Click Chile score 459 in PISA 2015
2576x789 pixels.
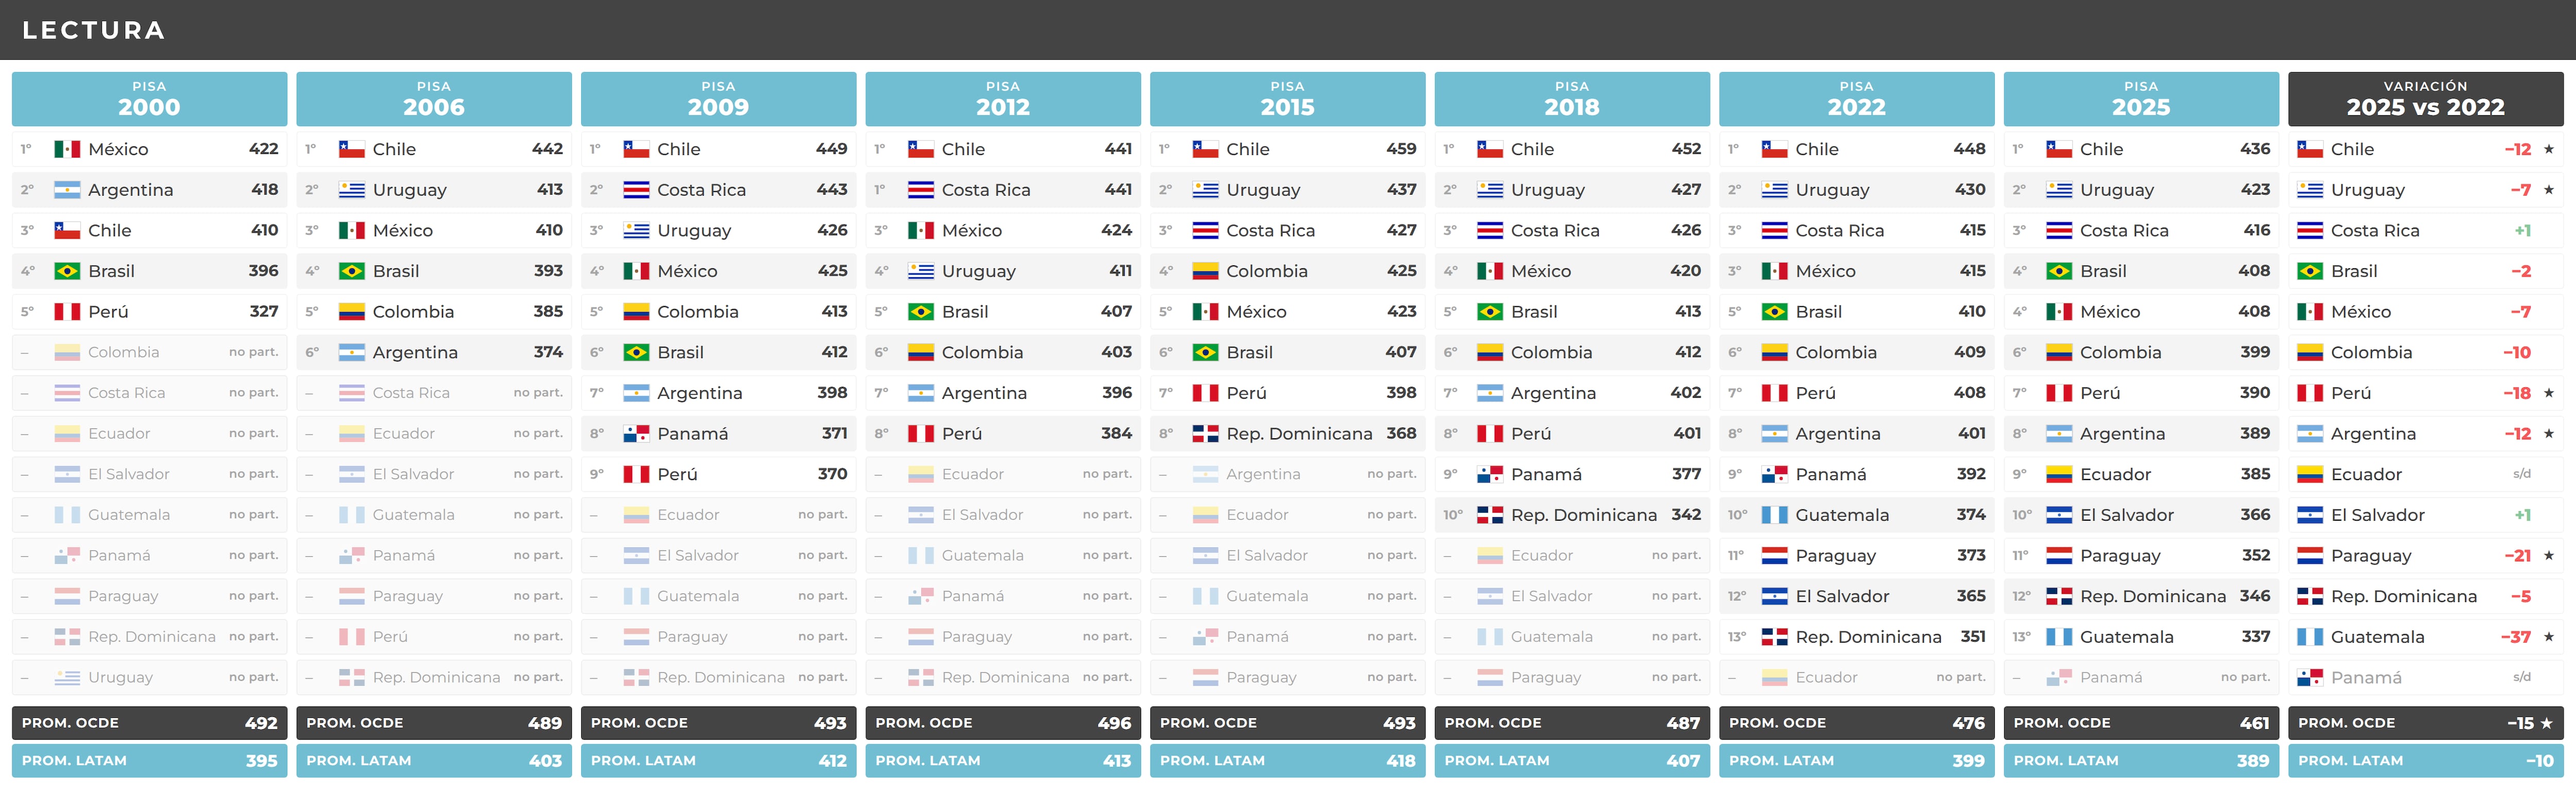click(x=1401, y=149)
